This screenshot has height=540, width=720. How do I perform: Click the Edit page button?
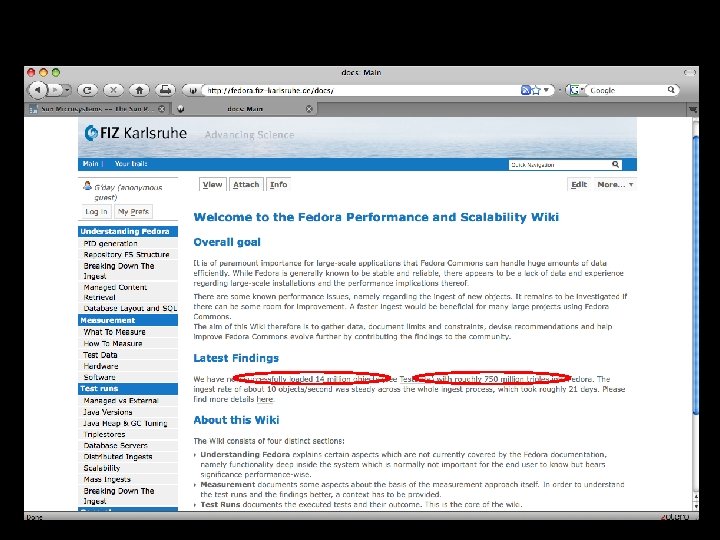(579, 185)
